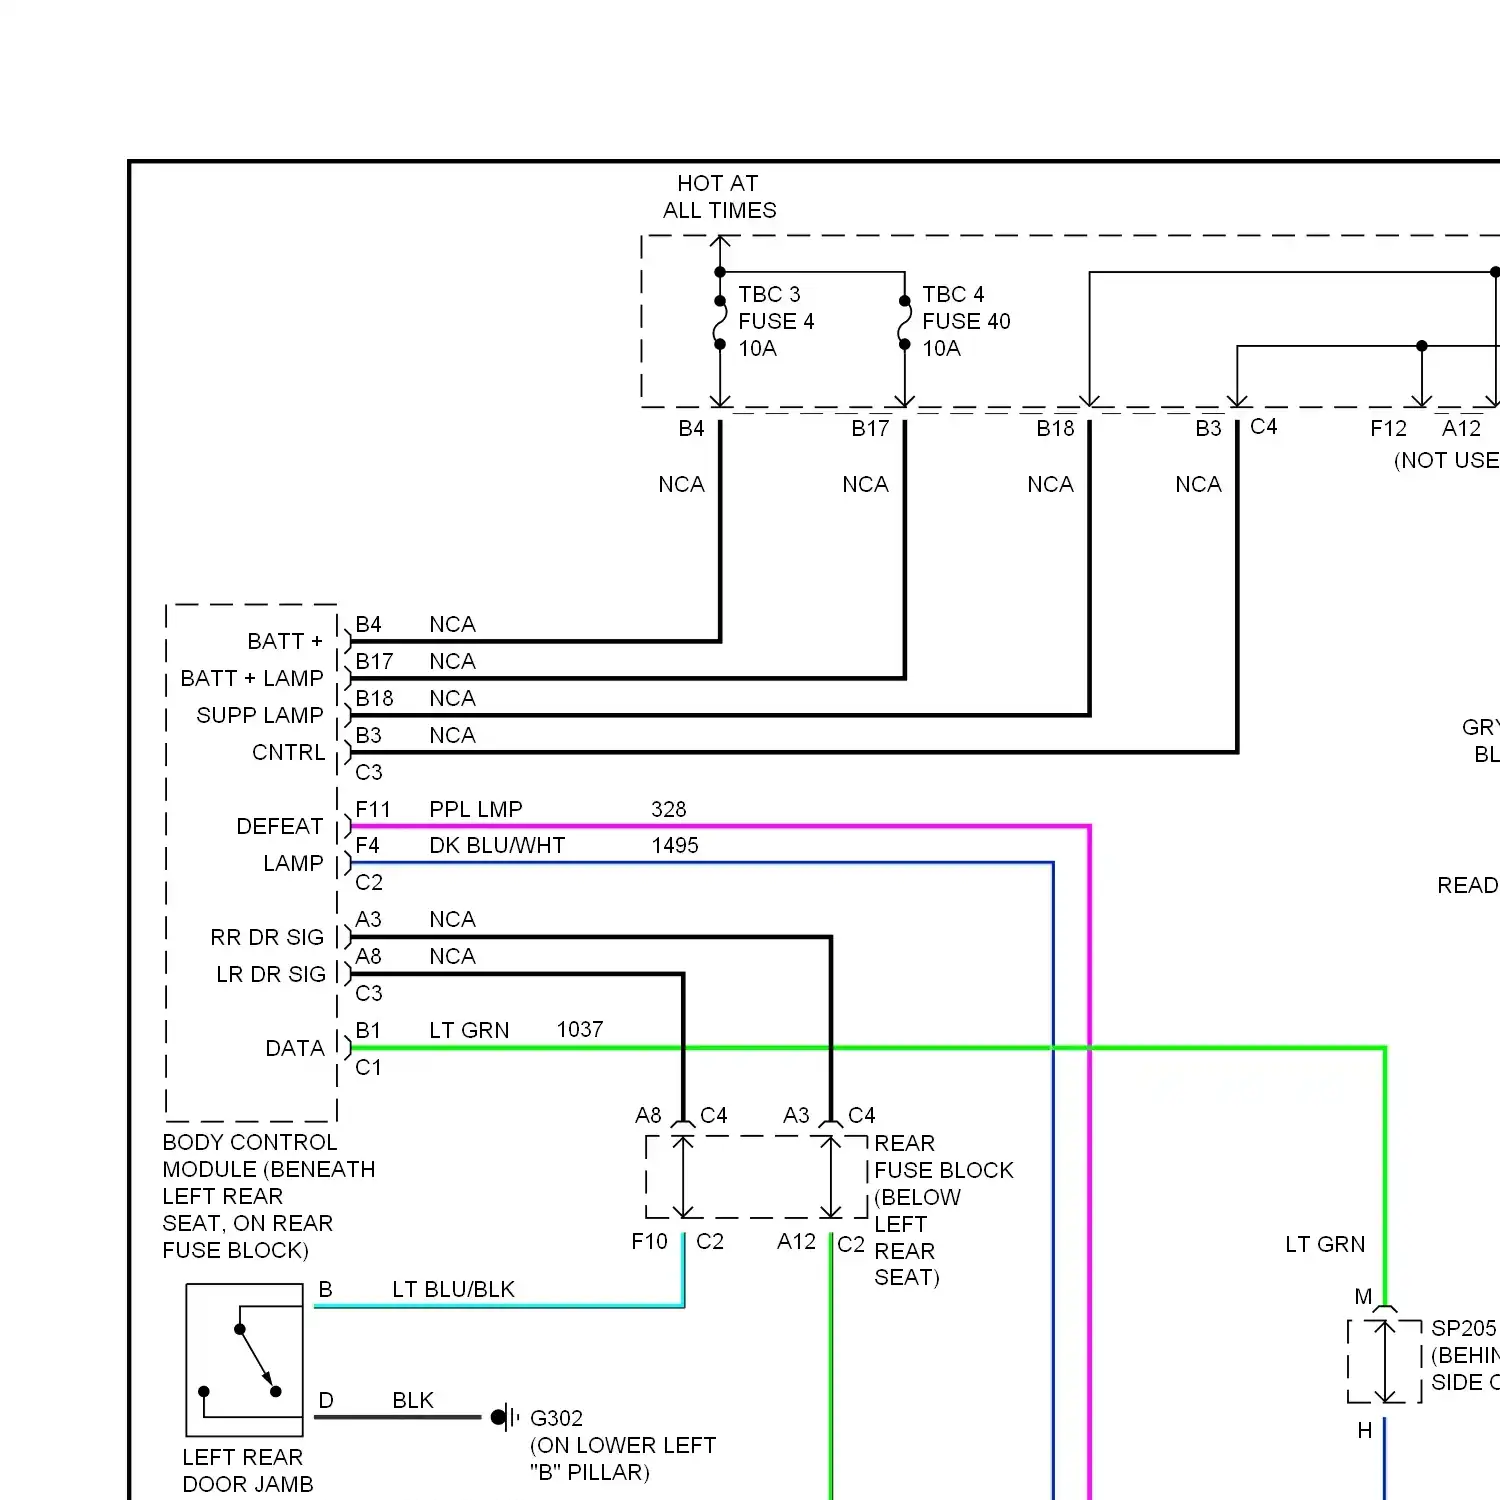This screenshot has width=1500, height=1500.
Task: Select the 'SP205' splice label
Action: (x=1464, y=1328)
